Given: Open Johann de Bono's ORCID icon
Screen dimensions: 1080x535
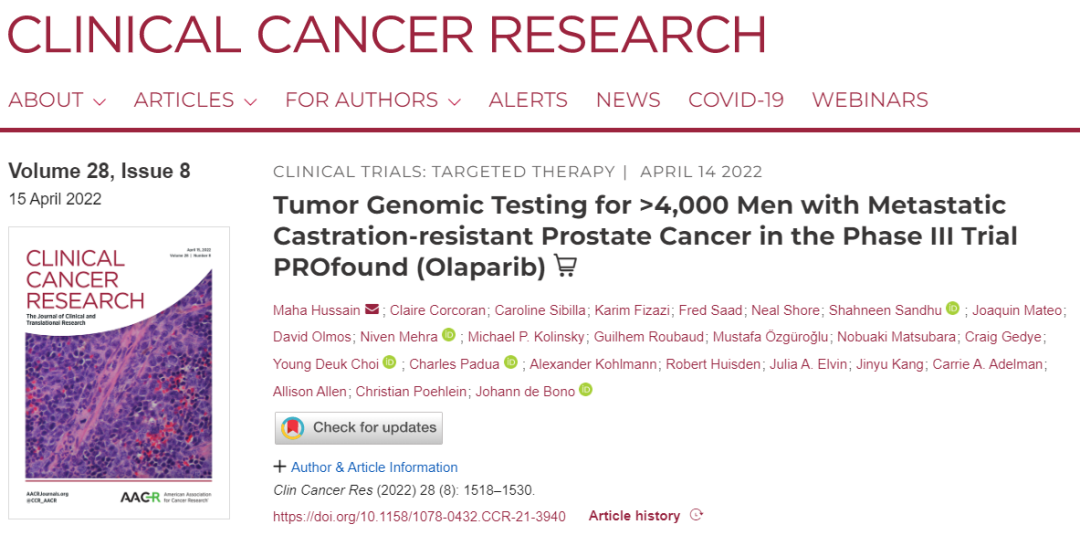Looking at the screenshot, I should 586,390.
